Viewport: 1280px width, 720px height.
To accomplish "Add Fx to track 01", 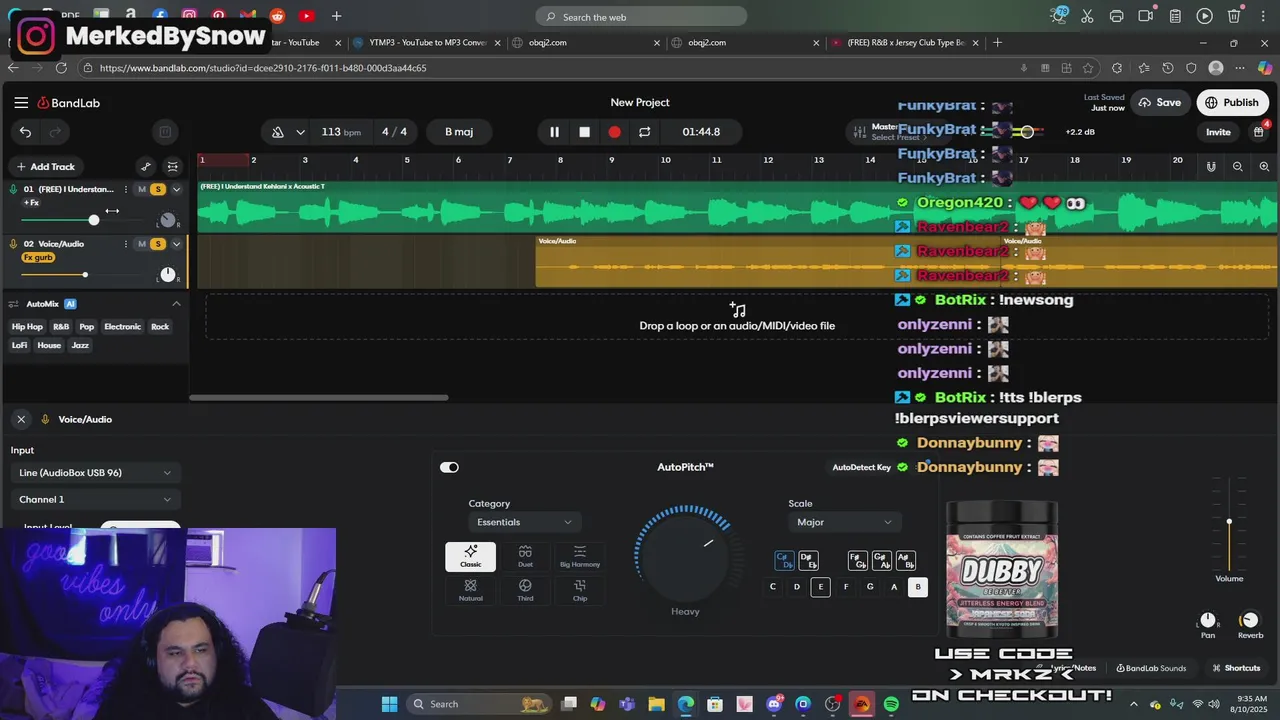I will (x=31, y=203).
